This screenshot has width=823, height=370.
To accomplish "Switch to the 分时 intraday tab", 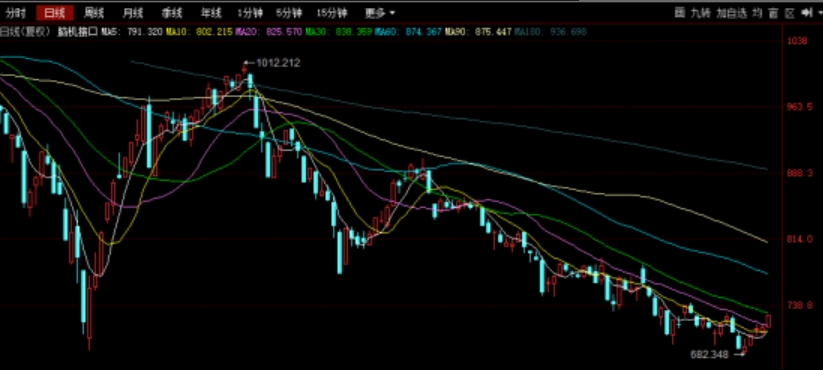I will 15,13.
